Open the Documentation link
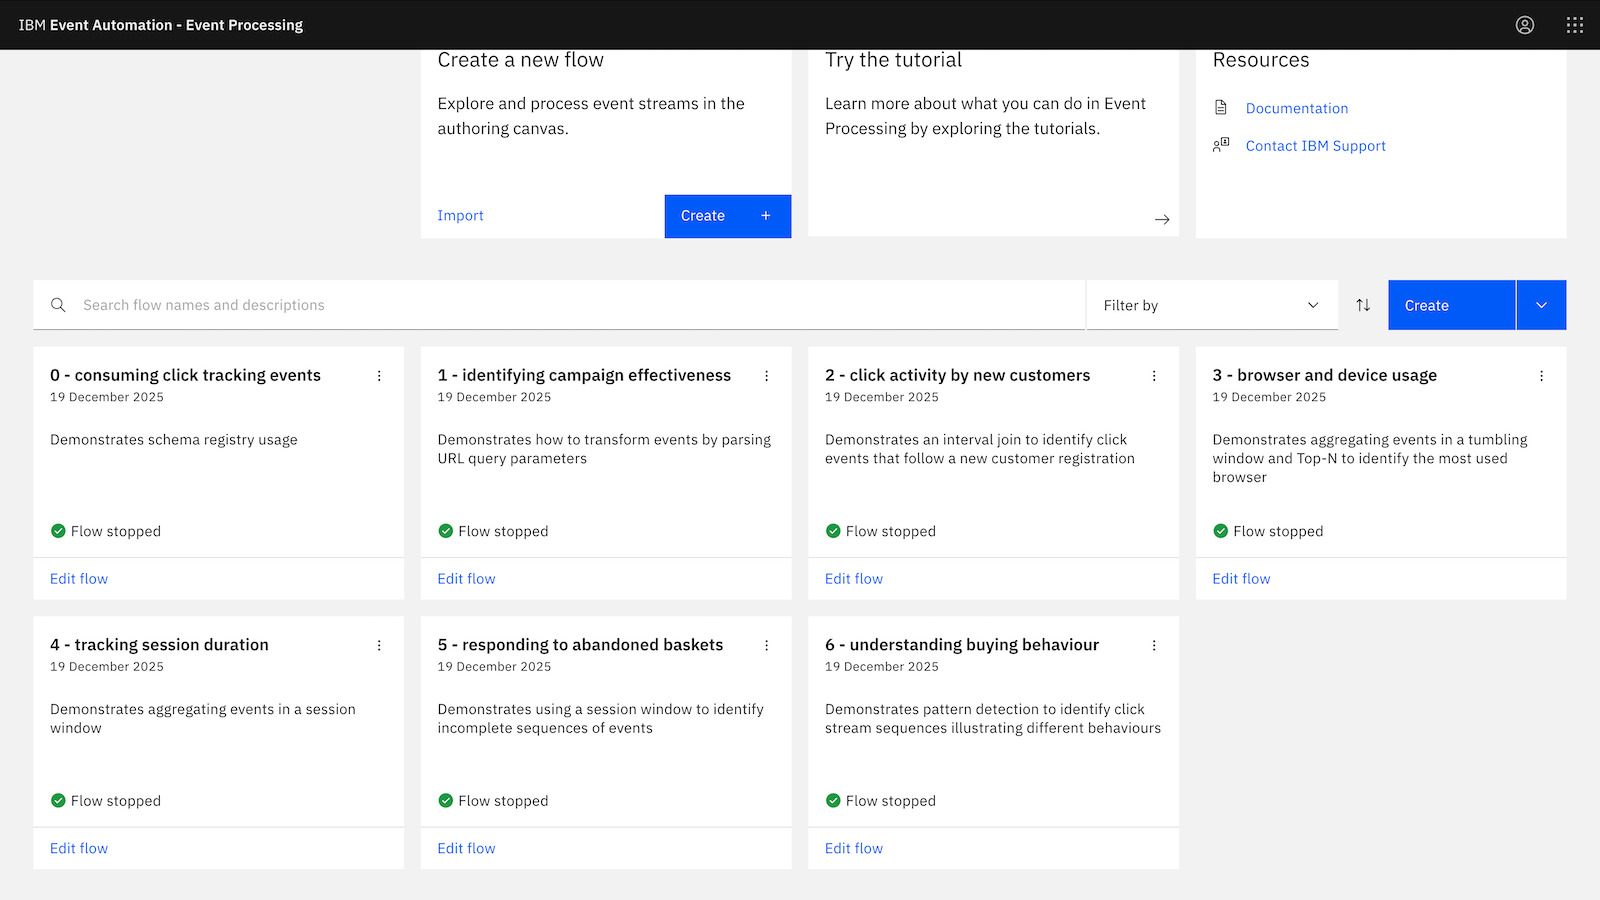Screen dimensions: 1600x900 [1296, 108]
